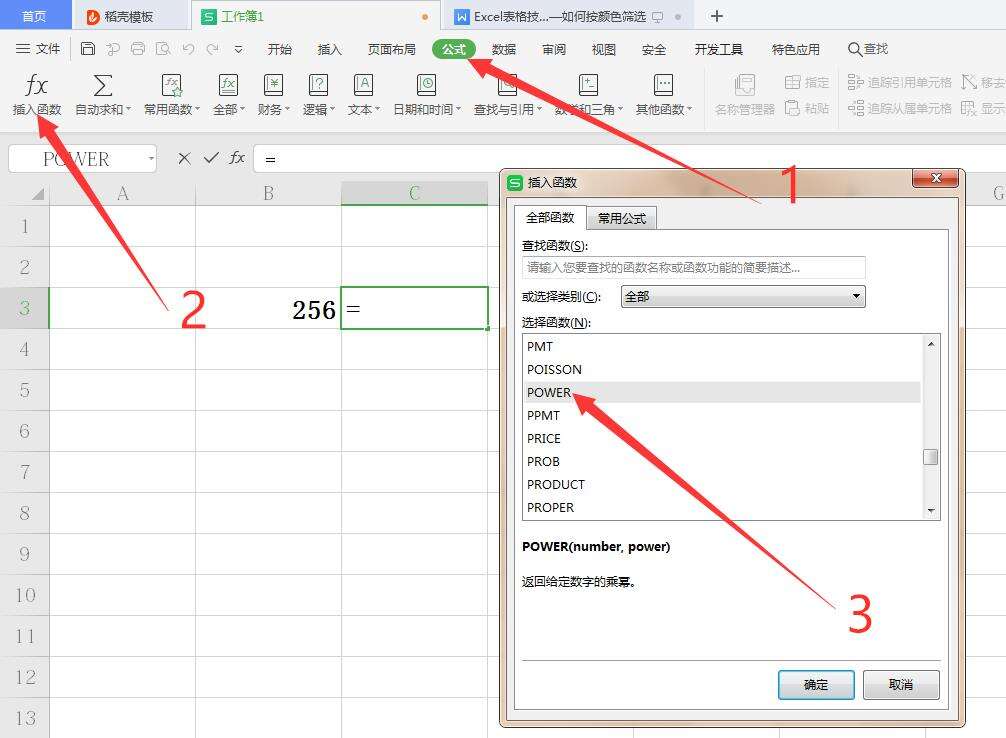Open the All functions (全部) icon

pos(228,85)
